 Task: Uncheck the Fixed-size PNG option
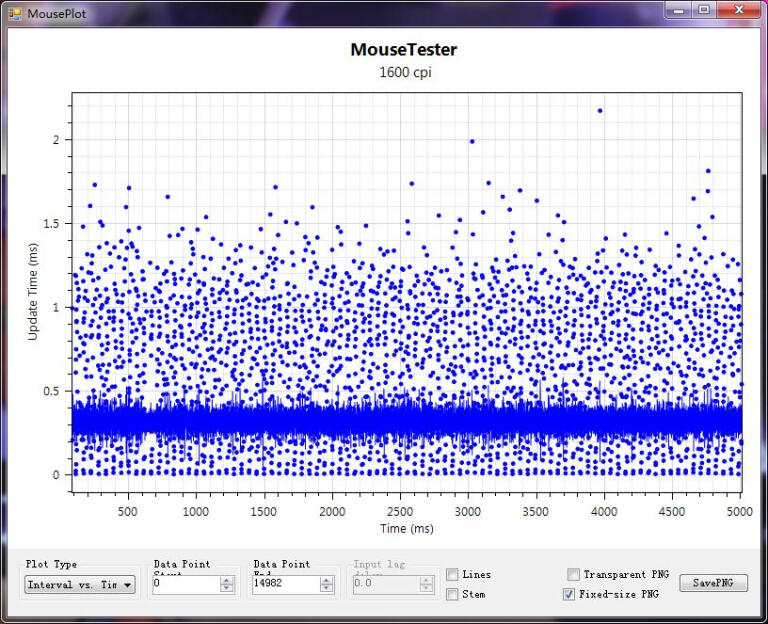click(570, 594)
